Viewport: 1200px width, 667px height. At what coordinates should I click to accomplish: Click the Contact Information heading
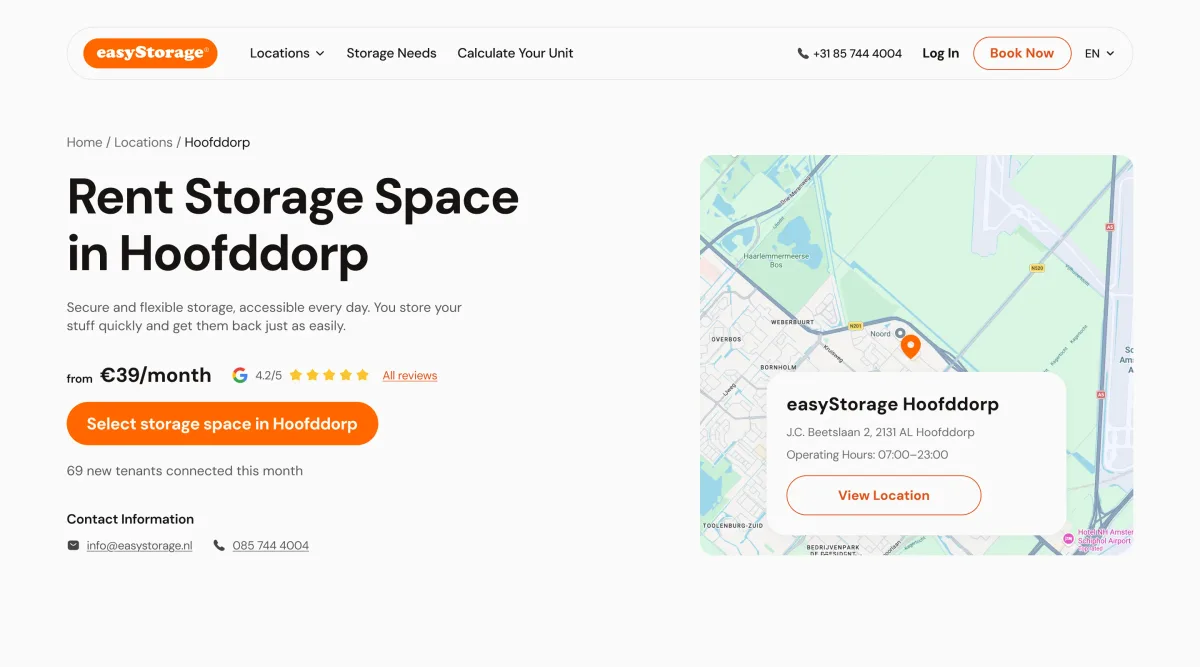(x=130, y=519)
